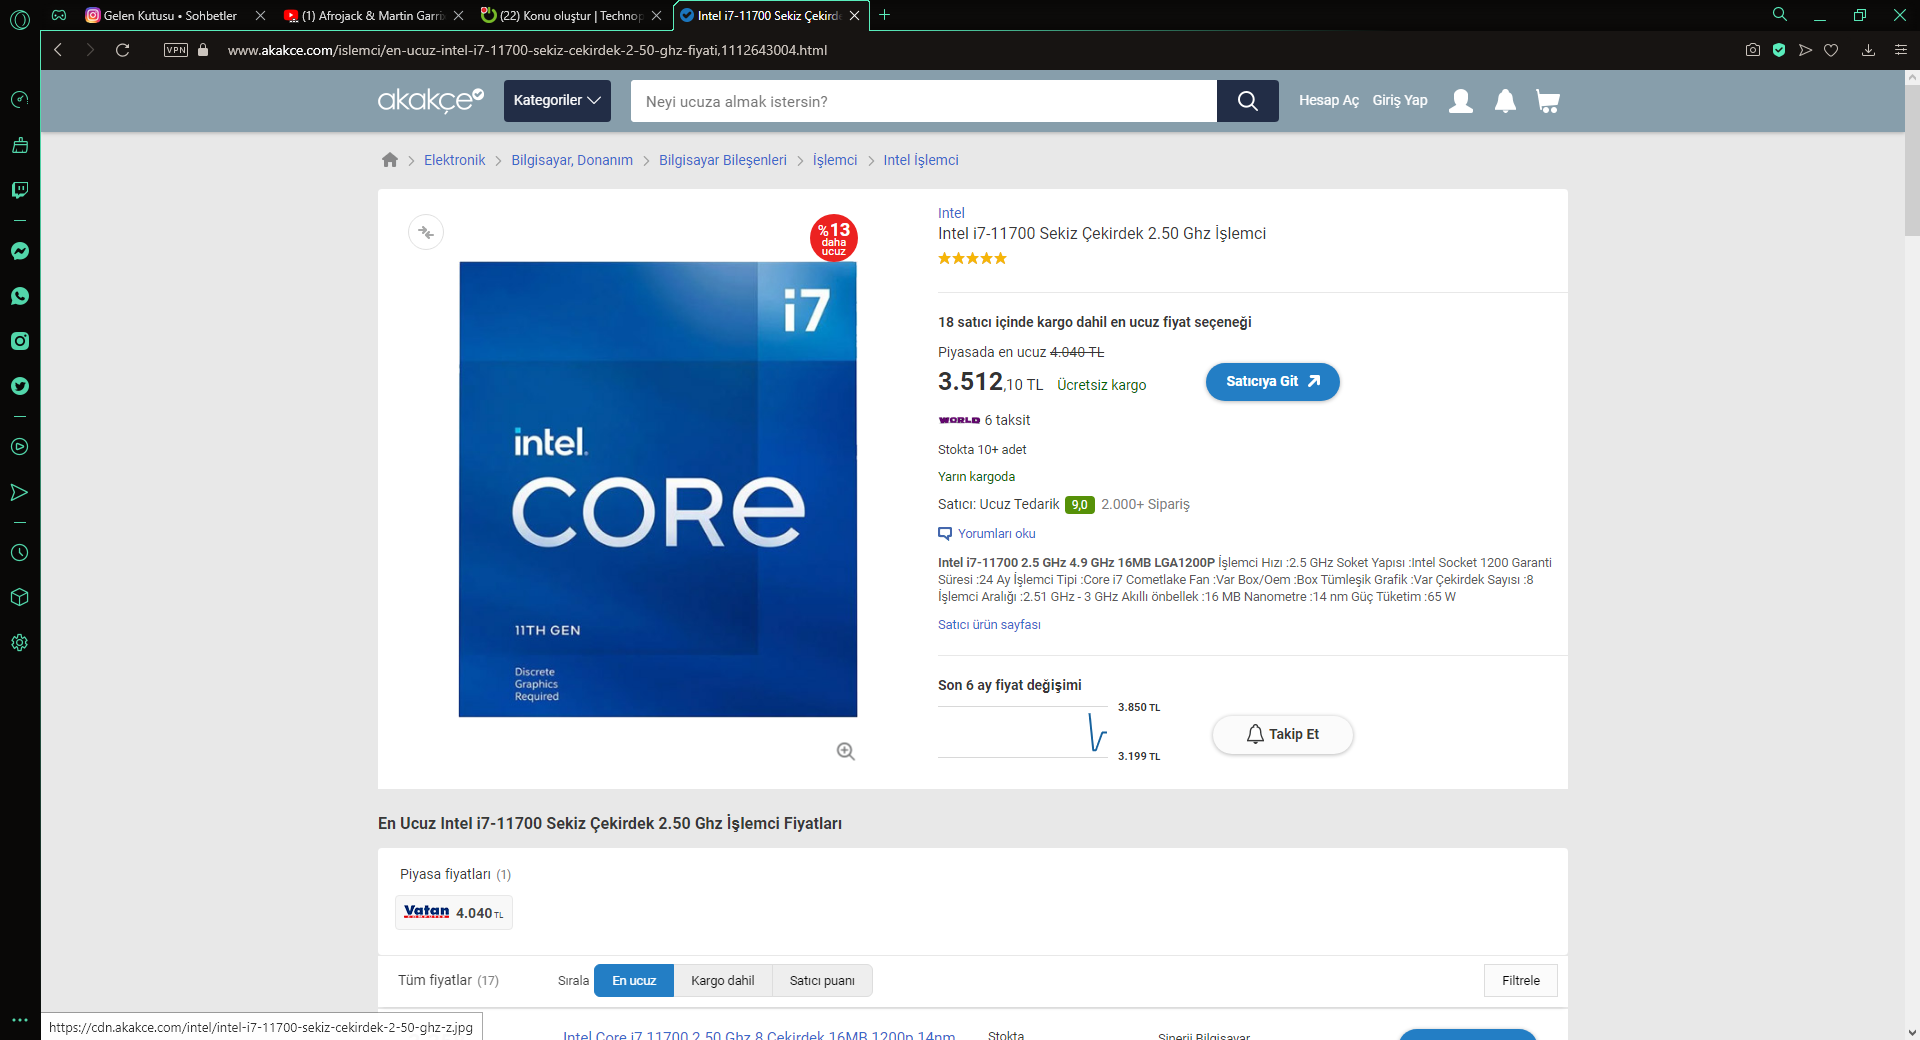Sort prices by Kargo dahil
The image size is (1920, 1040).
click(x=723, y=981)
